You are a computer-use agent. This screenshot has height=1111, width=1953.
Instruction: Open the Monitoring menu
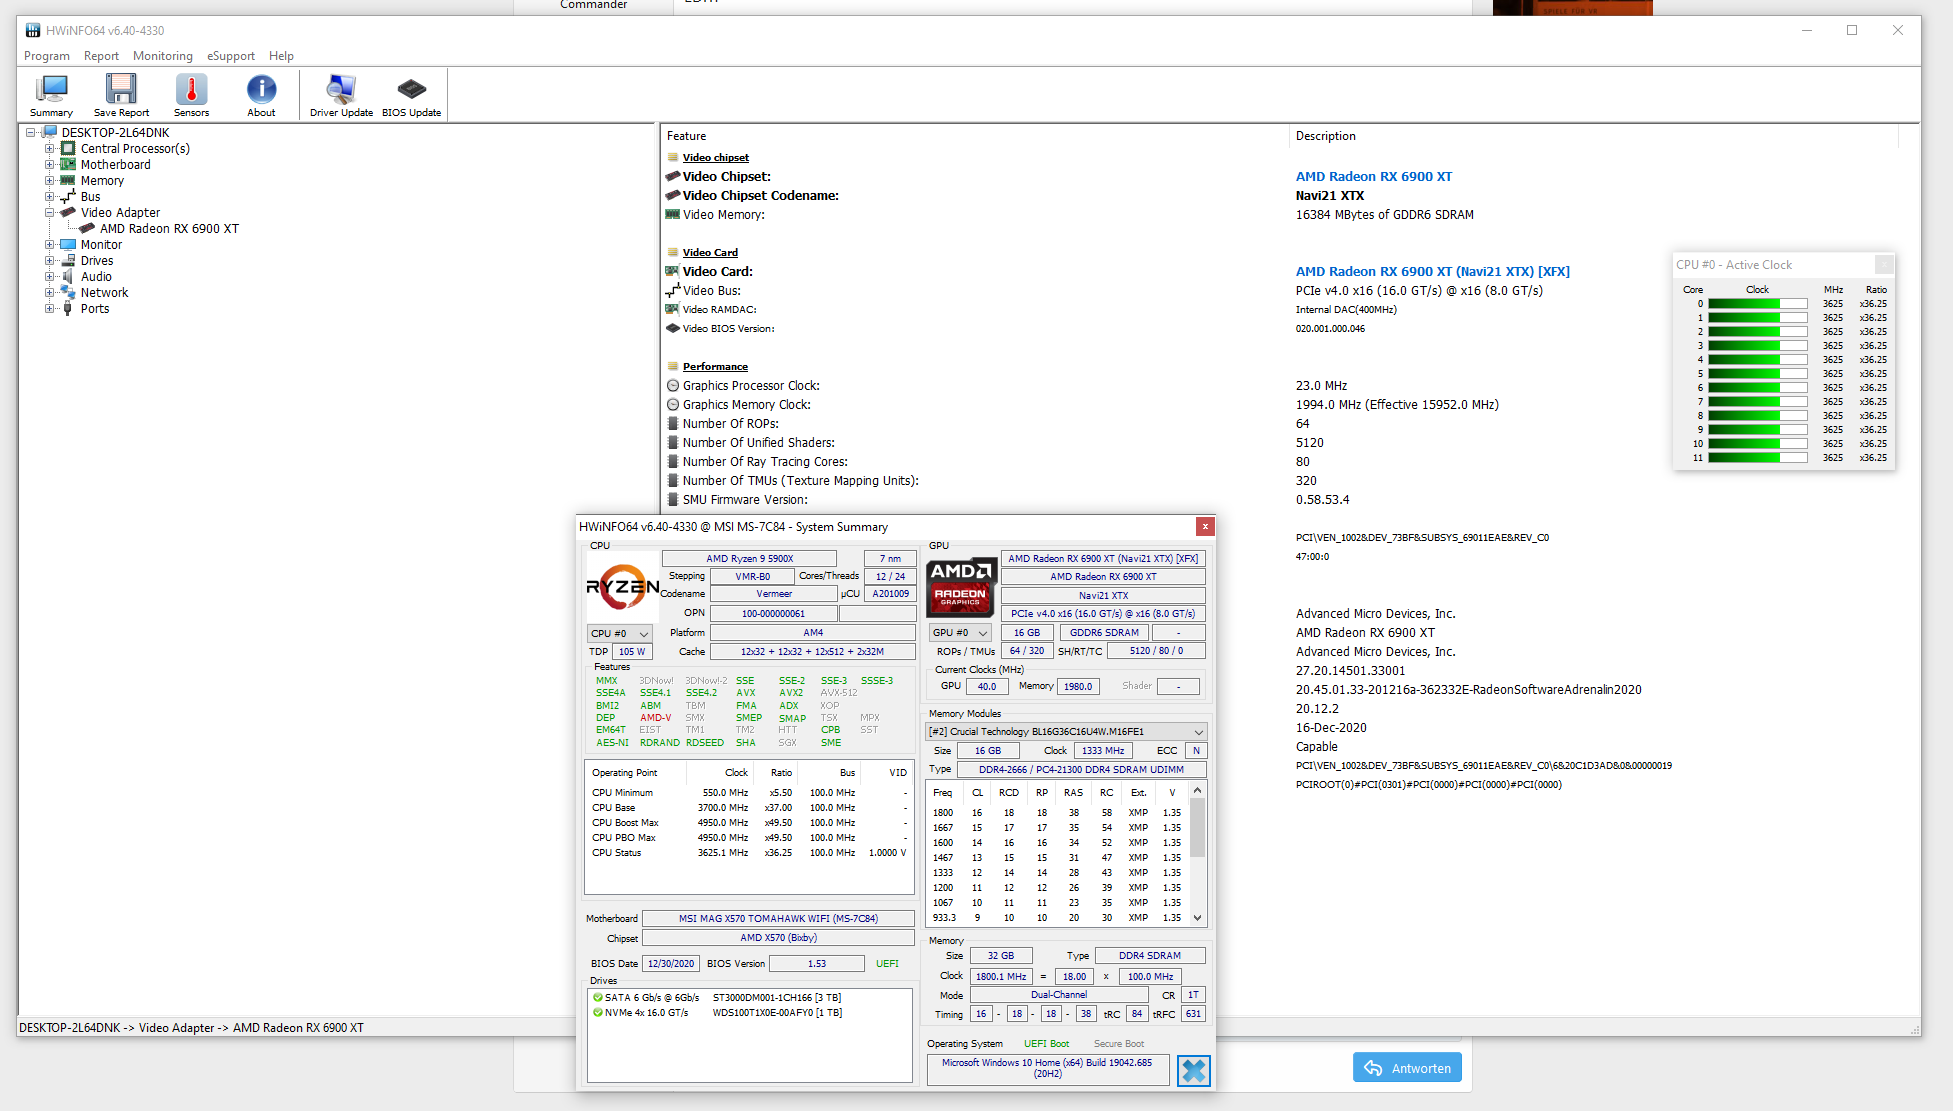162,56
